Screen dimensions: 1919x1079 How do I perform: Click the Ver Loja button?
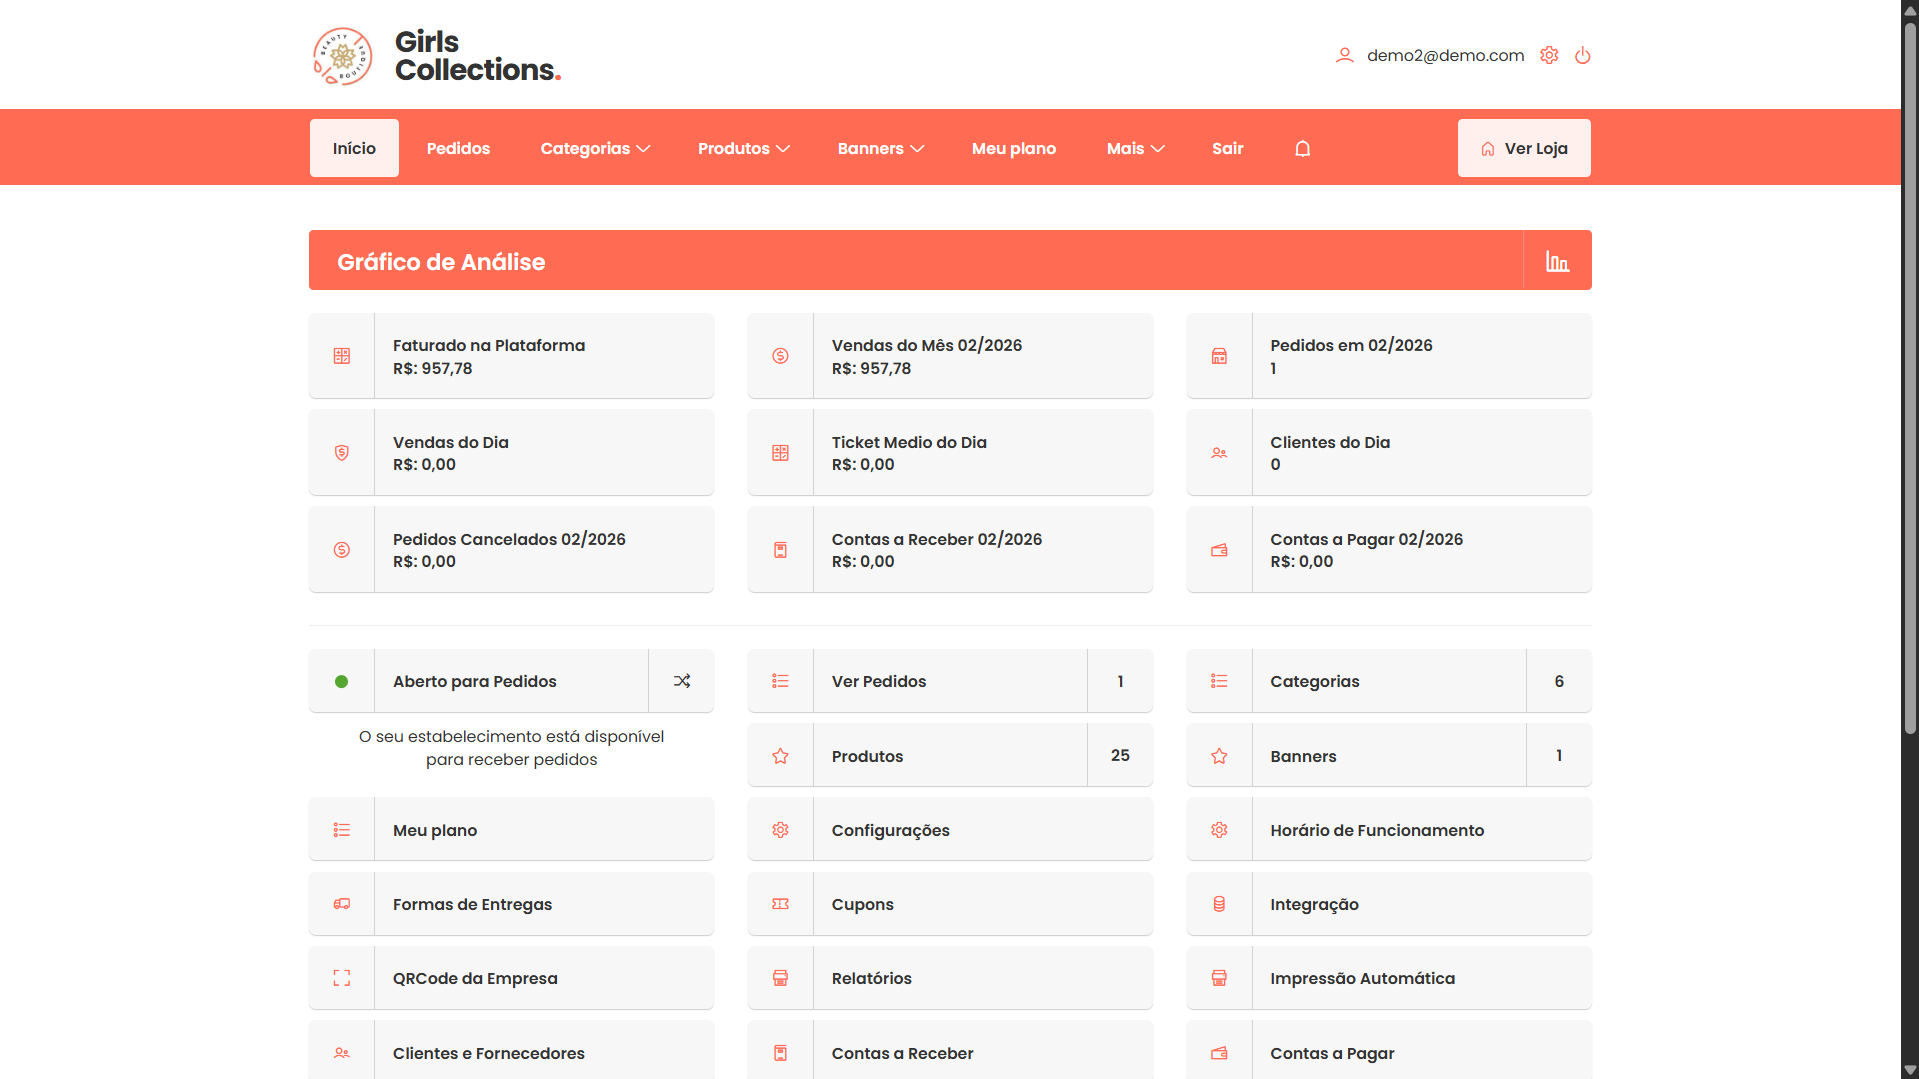coord(1523,147)
